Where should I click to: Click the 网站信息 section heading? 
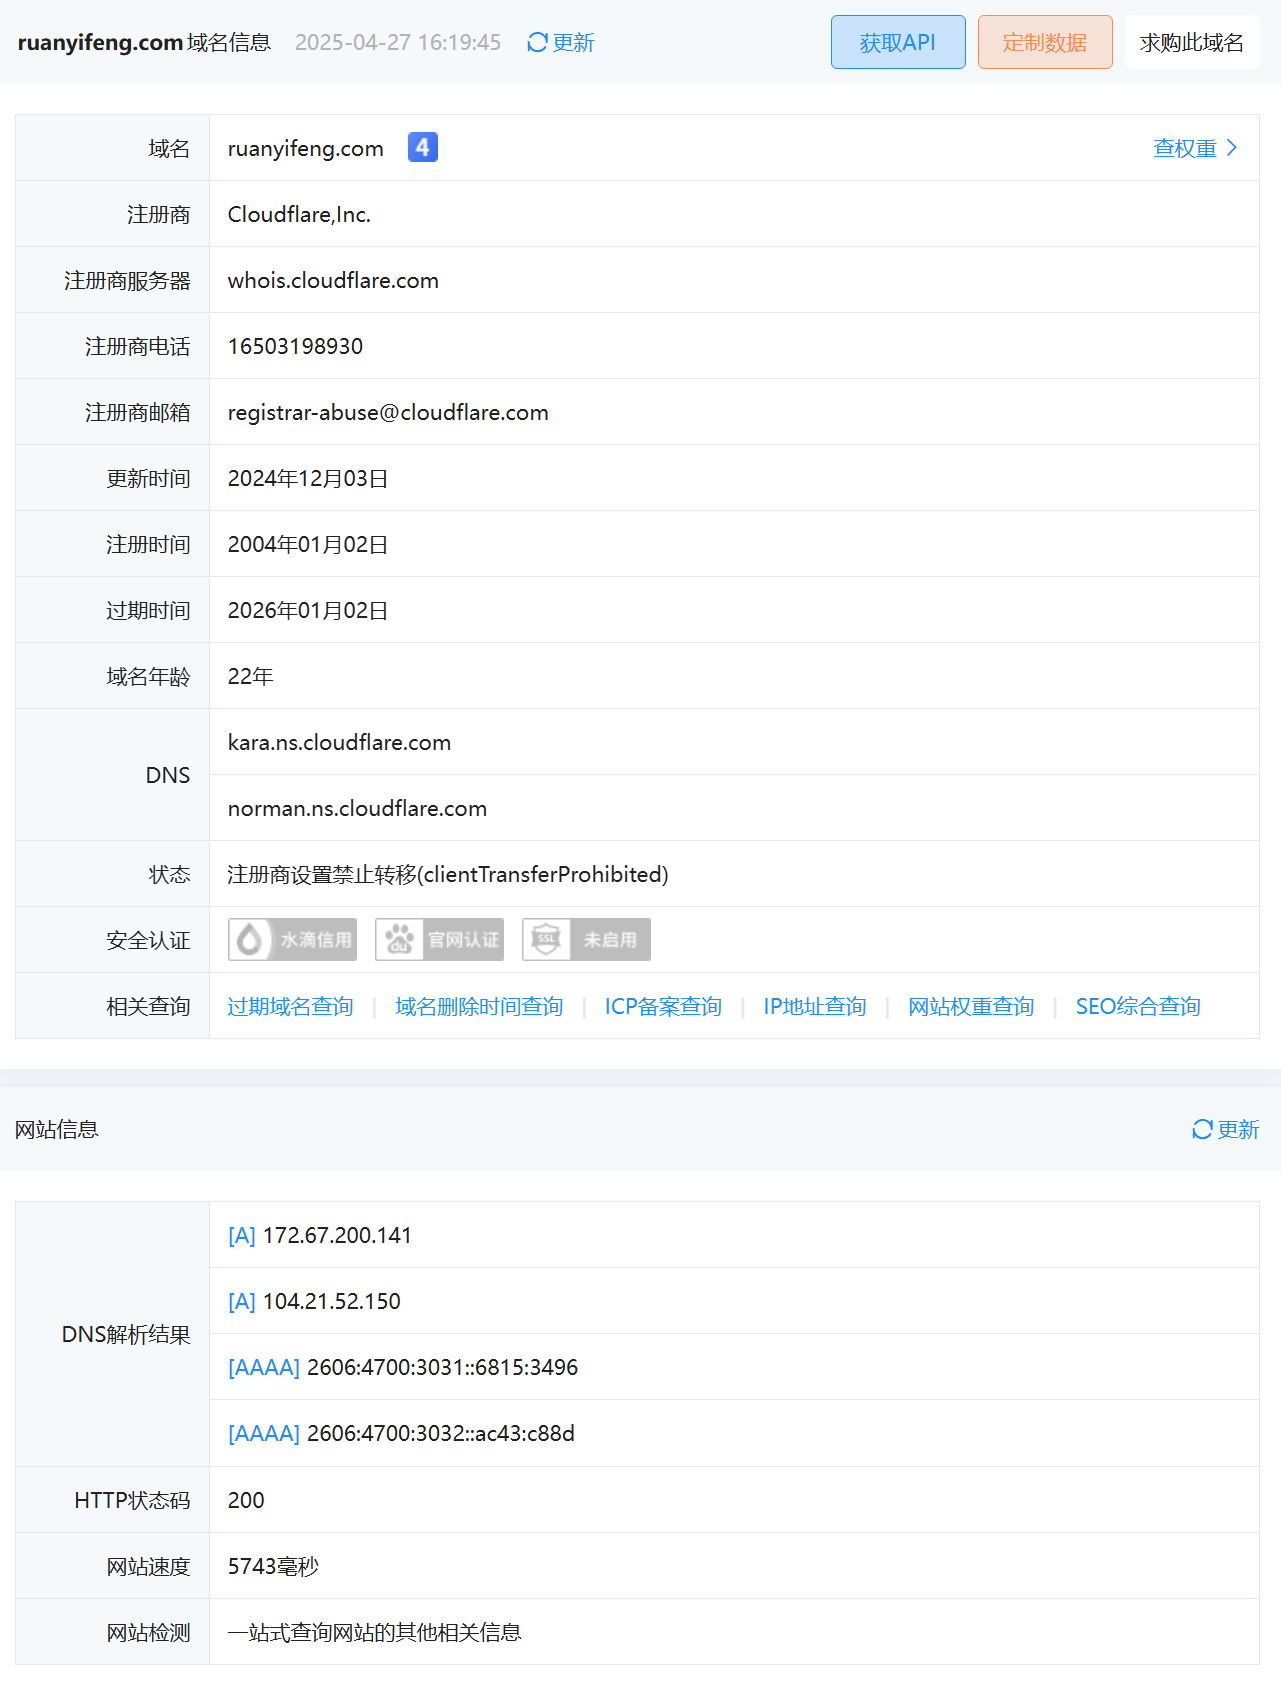57,1129
